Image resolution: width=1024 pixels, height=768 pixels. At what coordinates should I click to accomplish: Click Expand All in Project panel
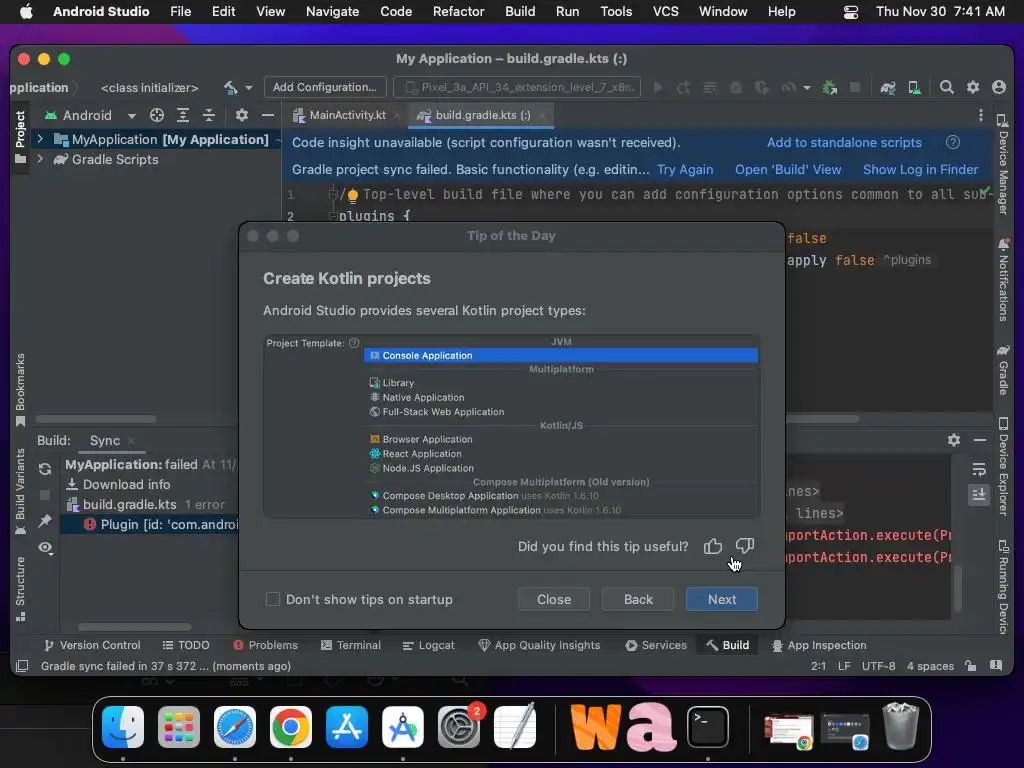pos(183,115)
